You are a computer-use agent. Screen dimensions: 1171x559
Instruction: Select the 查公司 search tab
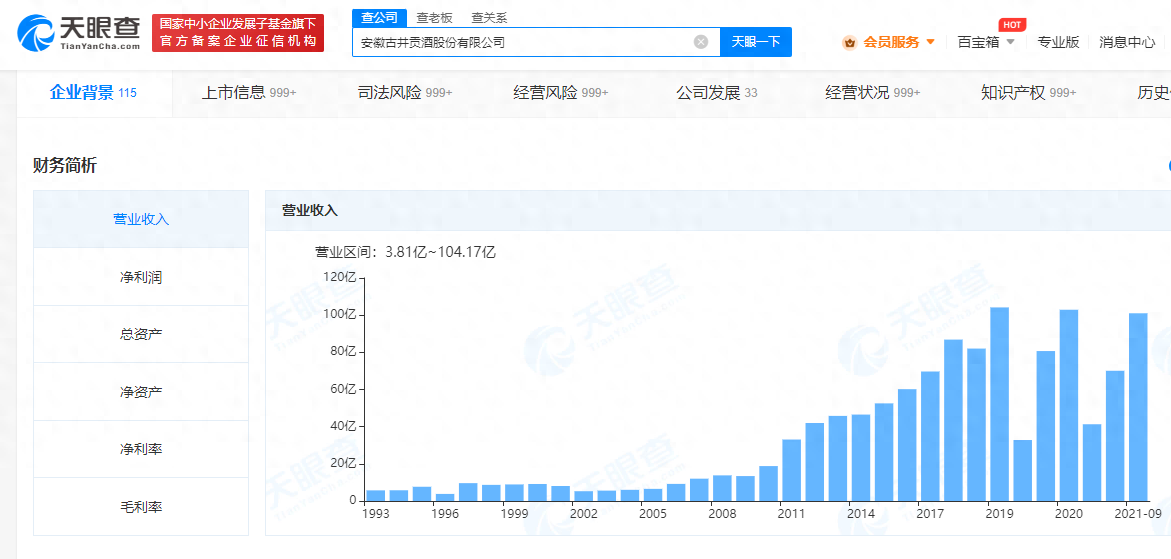(379, 18)
